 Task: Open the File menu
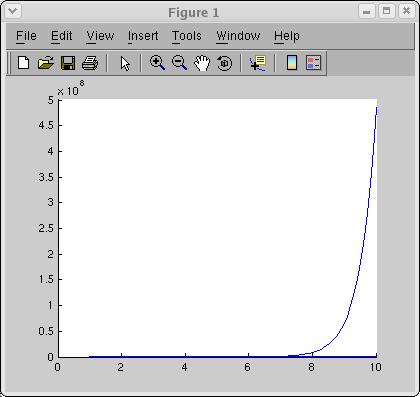[x=26, y=36]
